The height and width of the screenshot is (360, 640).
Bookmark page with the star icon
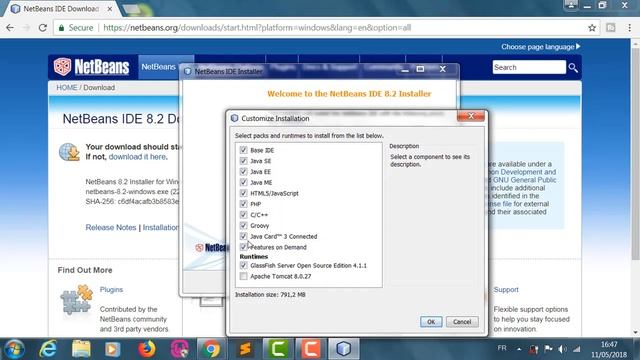[x=592, y=28]
